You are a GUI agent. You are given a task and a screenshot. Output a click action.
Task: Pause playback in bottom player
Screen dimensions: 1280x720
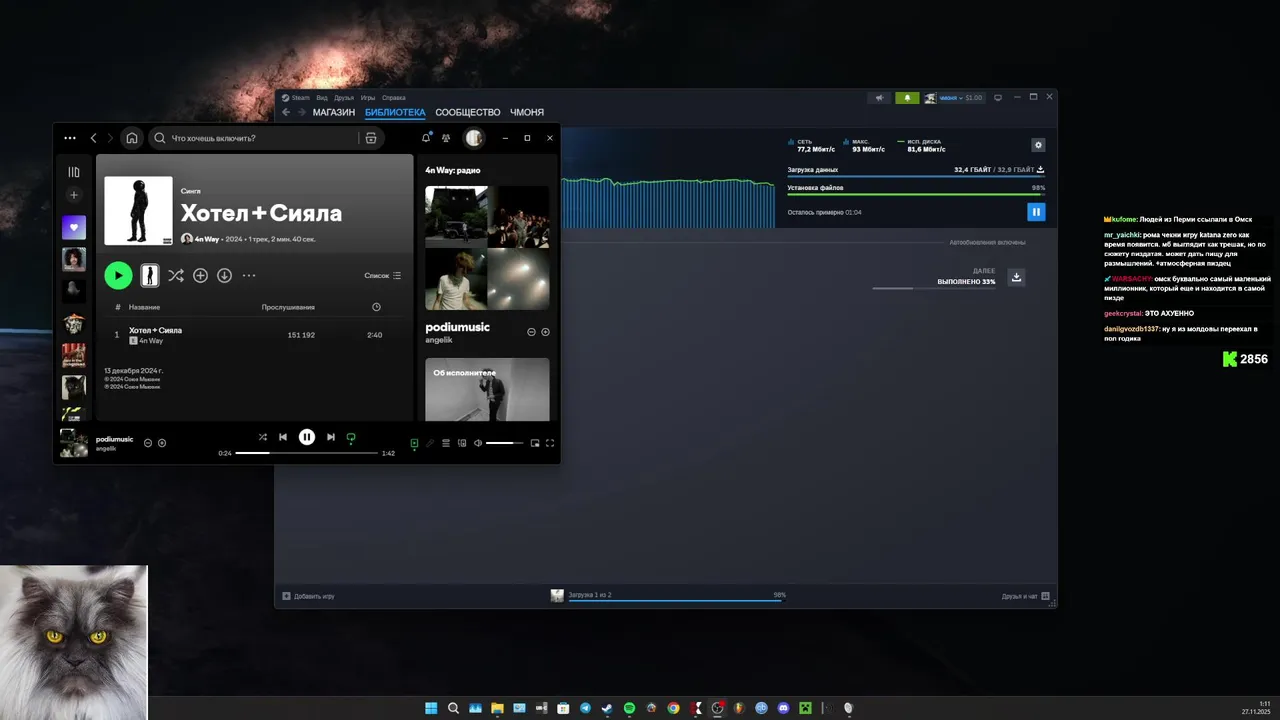click(307, 437)
